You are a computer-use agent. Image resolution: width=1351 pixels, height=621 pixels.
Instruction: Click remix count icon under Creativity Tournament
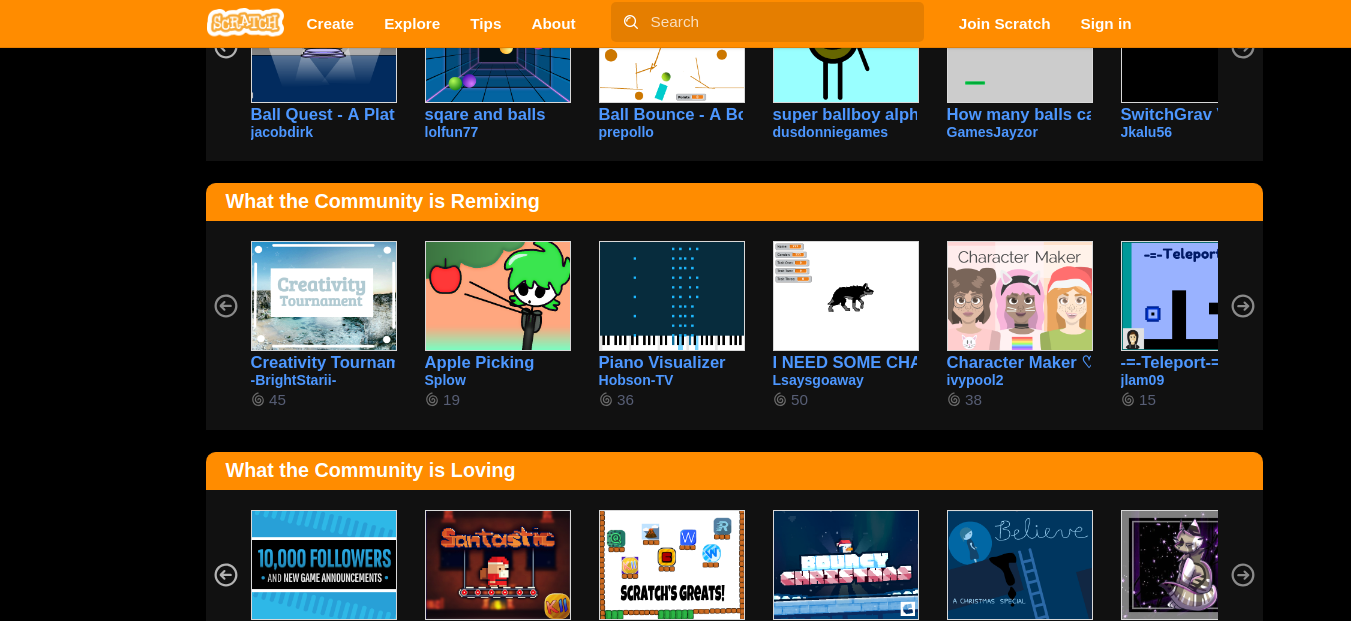pyautogui.click(x=258, y=400)
